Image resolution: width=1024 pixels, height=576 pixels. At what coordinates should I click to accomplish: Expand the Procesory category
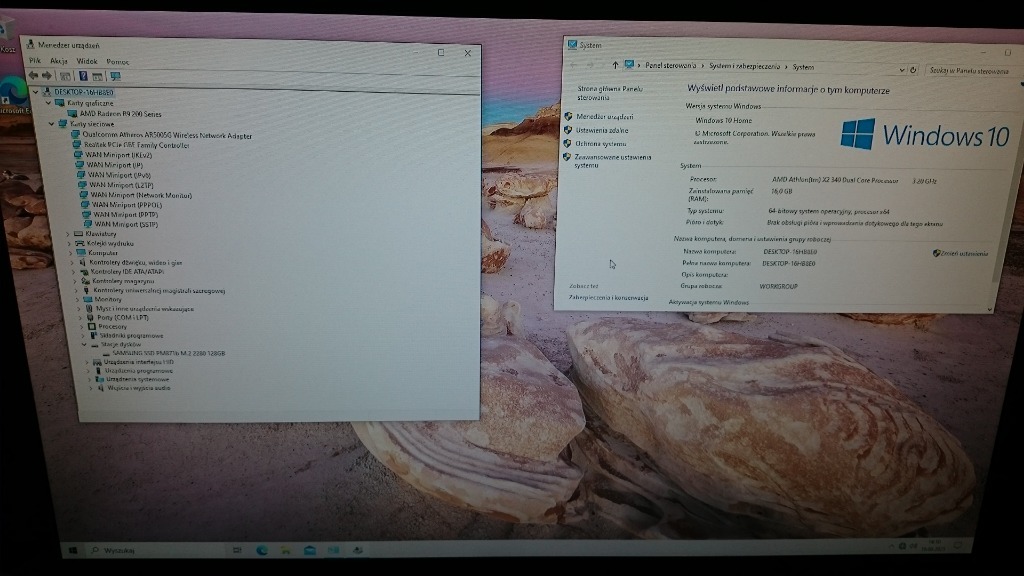[81, 327]
